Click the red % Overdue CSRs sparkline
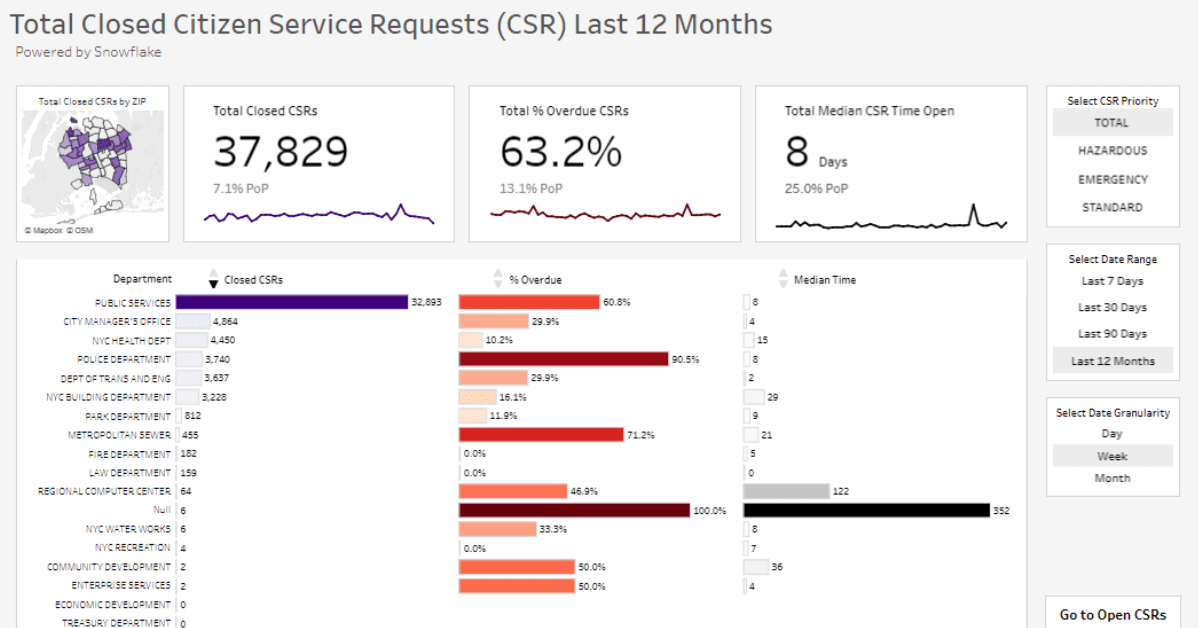 click(x=604, y=213)
